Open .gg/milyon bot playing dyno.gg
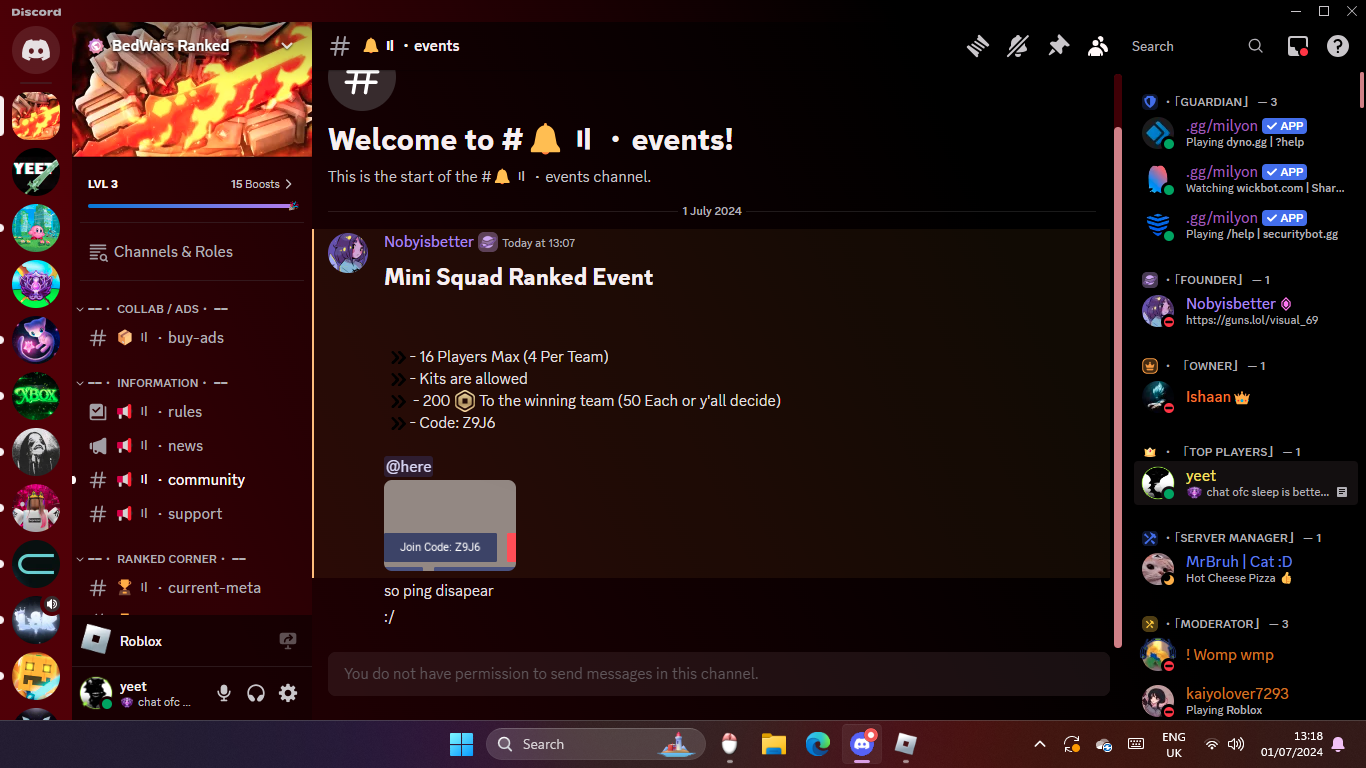1366x768 pixels. coord(1246,133)
